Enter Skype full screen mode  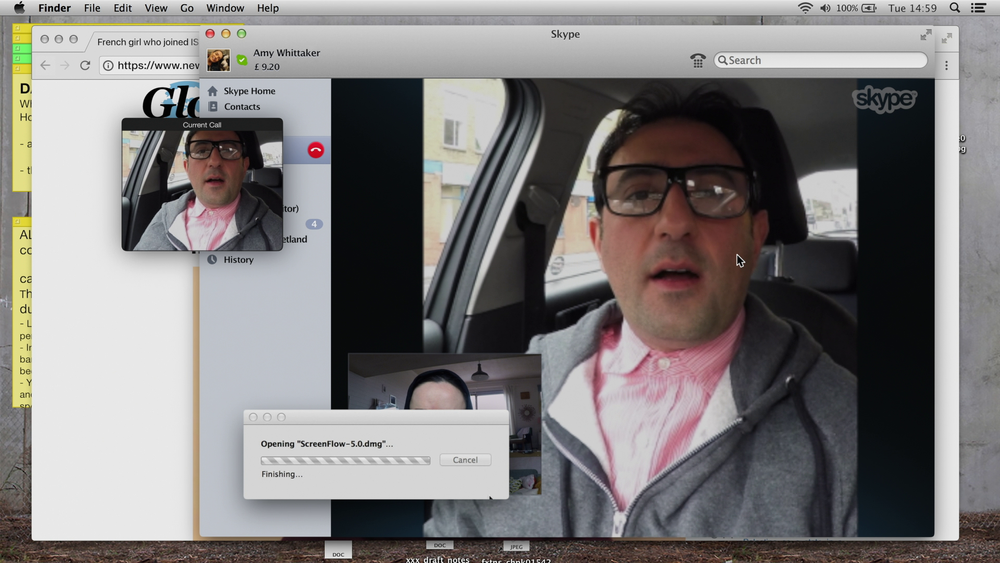(x=925, y=35)
